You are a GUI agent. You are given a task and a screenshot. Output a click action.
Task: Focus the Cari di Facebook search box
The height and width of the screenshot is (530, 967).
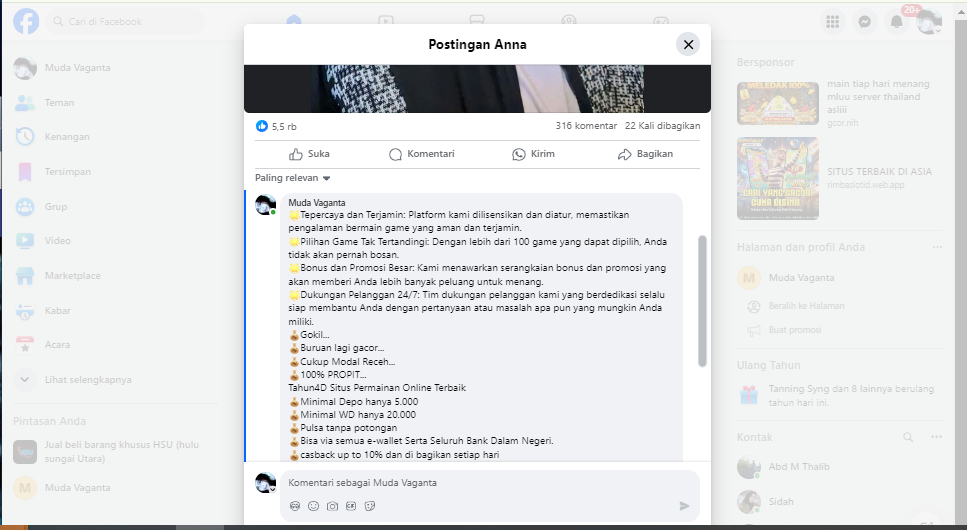point(125,22)
